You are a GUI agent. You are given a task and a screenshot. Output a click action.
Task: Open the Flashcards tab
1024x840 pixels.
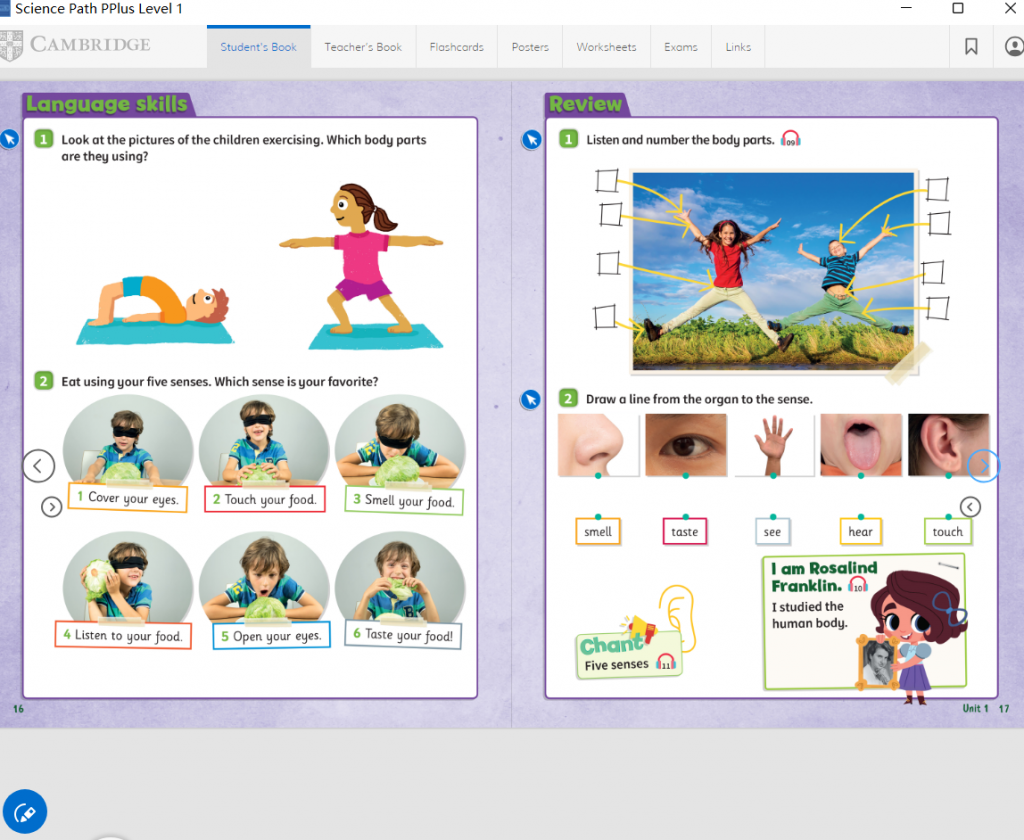tap(456, 47)
